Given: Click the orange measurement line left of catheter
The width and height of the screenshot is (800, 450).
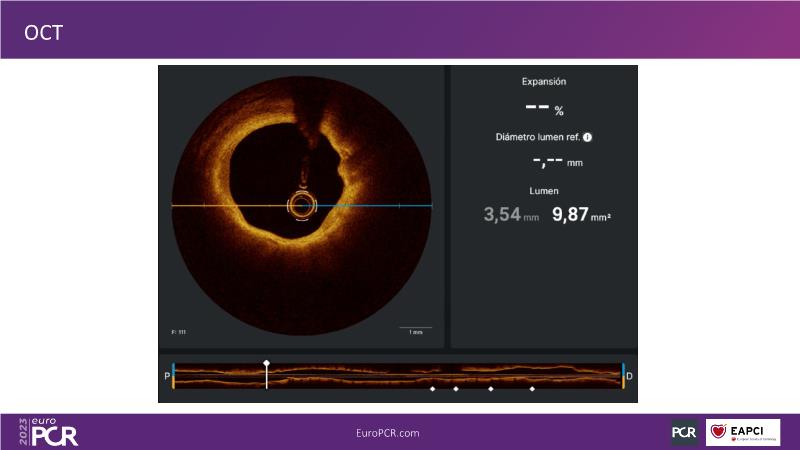Looking at the screenshot, I should [228, 205].
